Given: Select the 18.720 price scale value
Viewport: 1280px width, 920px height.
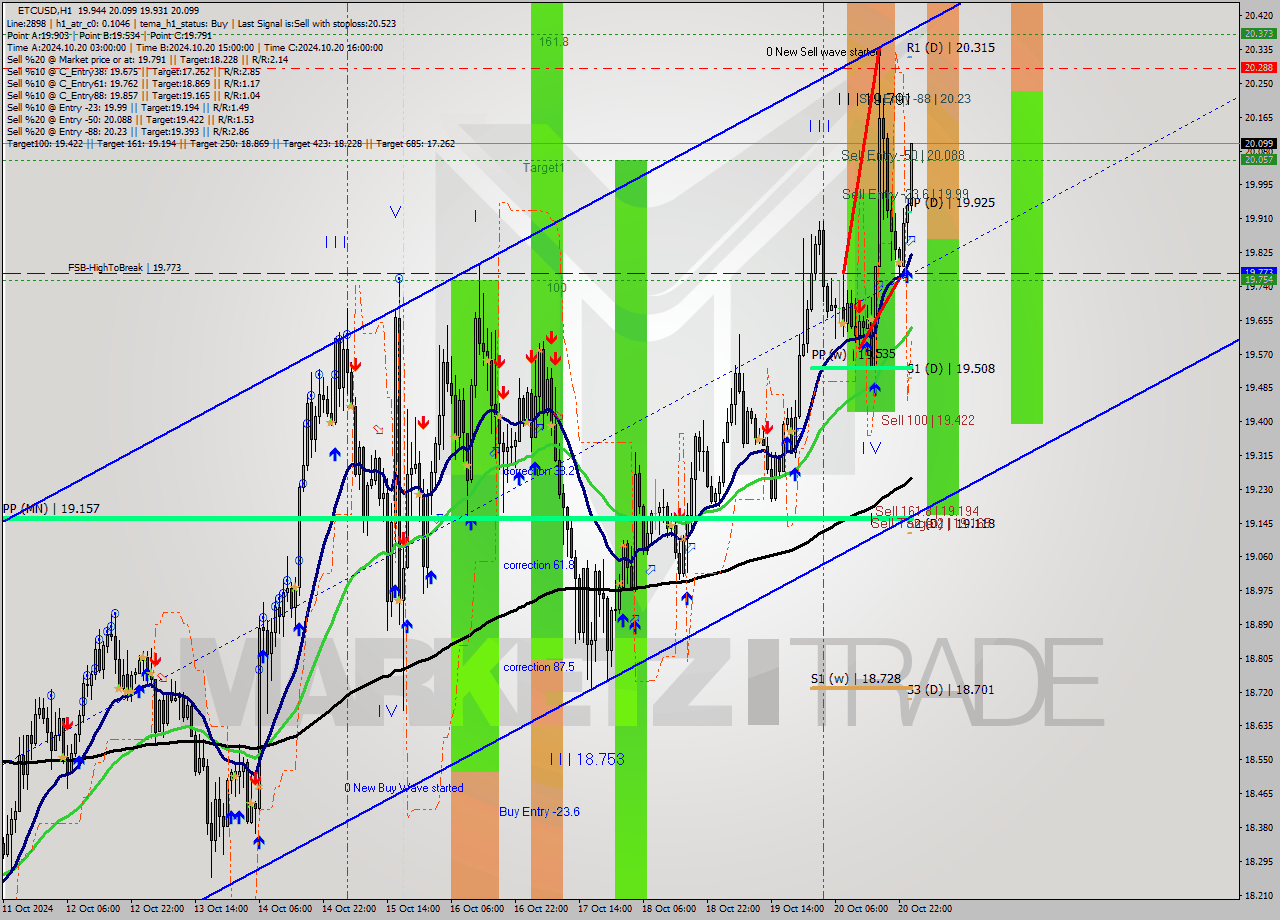Looking at the screenshot, I should click(1258, 692).
